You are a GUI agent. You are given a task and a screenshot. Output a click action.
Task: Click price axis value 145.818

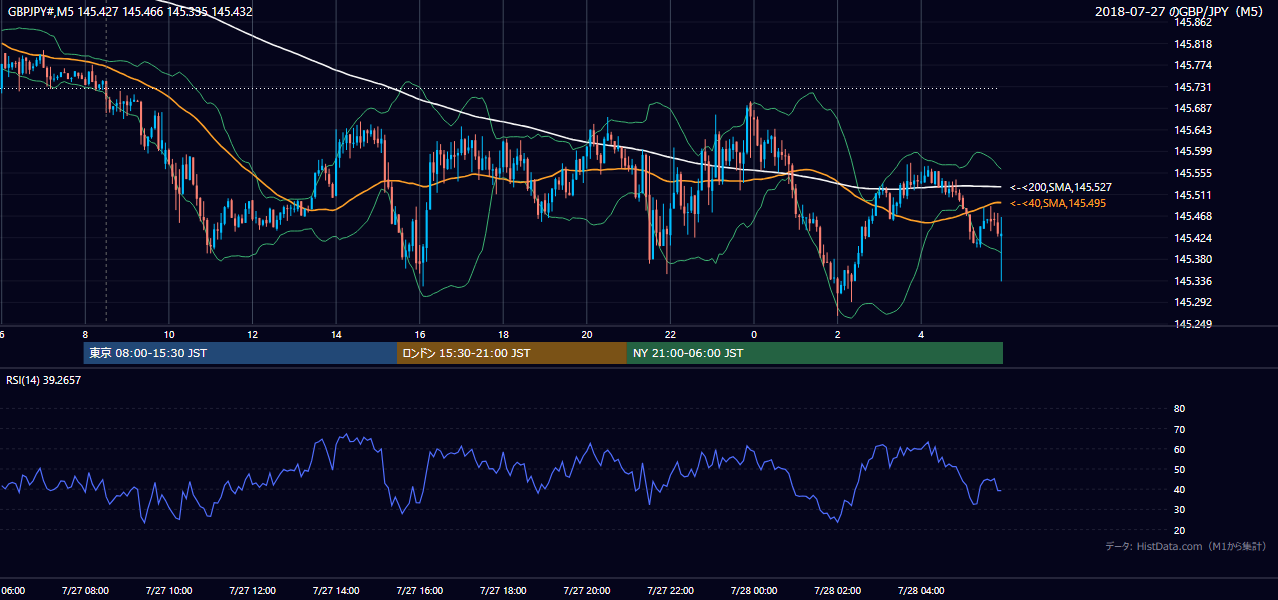tap(1192, 44)
